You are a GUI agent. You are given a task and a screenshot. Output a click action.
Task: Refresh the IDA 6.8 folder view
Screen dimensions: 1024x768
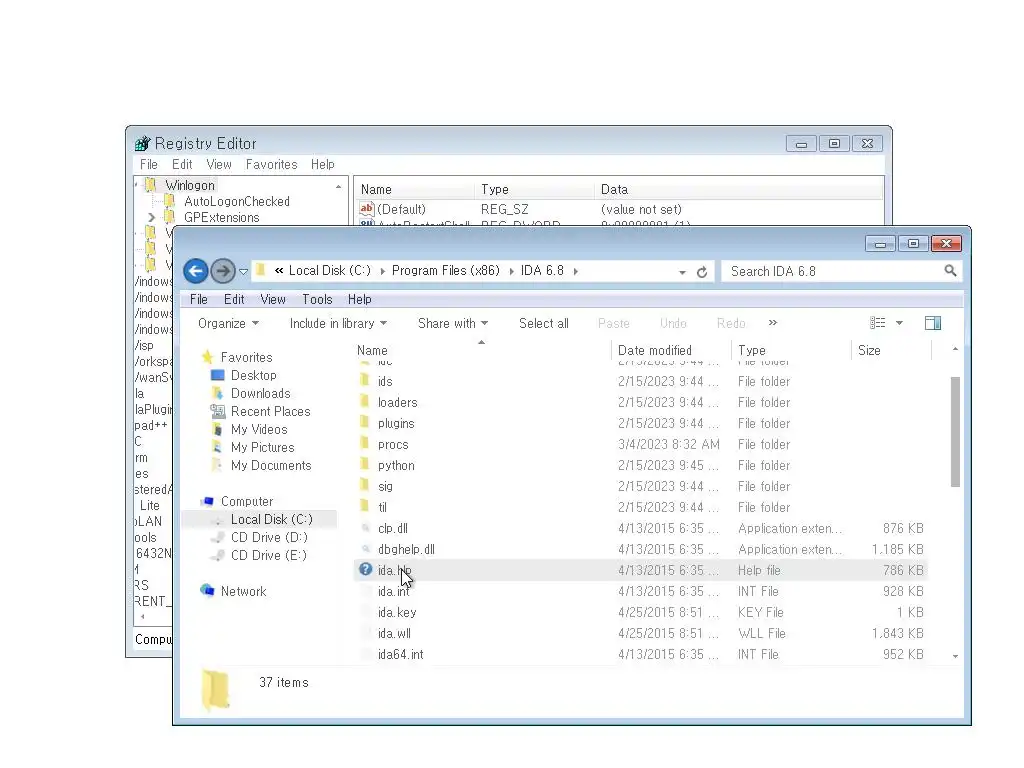click(x=702, y=272)
